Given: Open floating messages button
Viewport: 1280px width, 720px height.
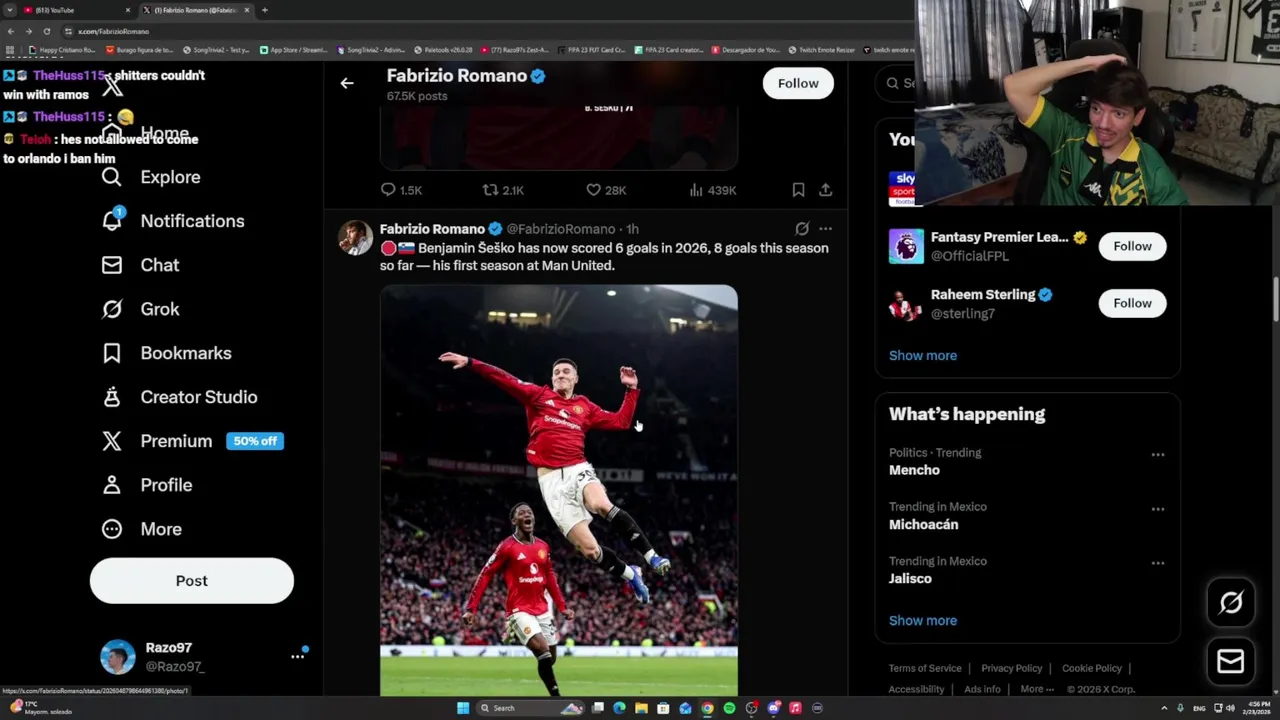Looking at the screenshot, I should point(1231,661).
